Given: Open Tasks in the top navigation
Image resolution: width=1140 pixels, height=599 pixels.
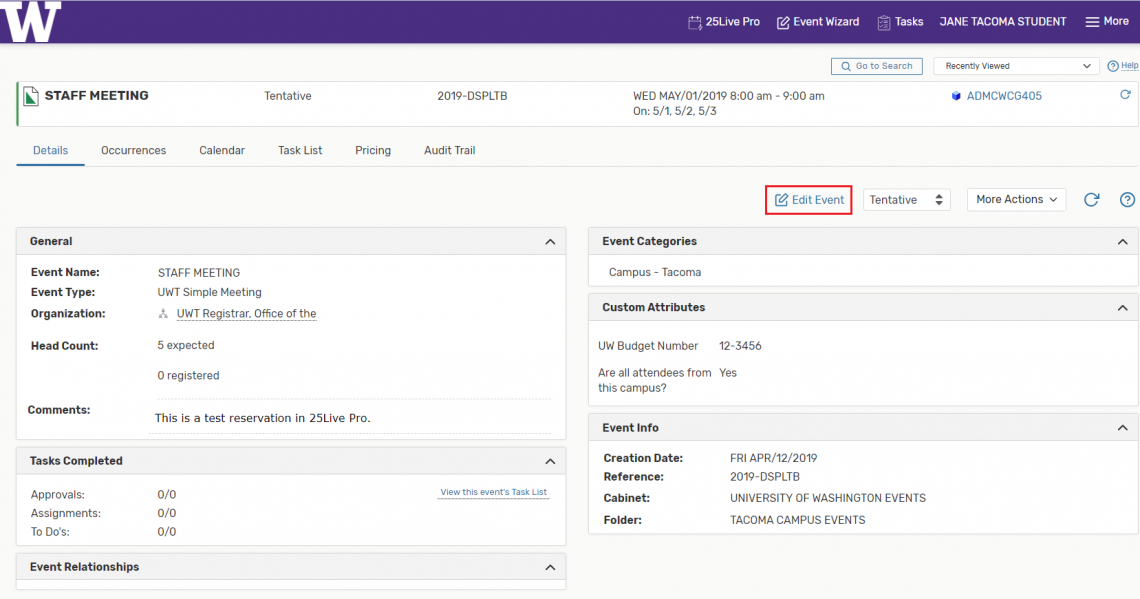Looking at the screenshot, I should [x=900, y=21].
